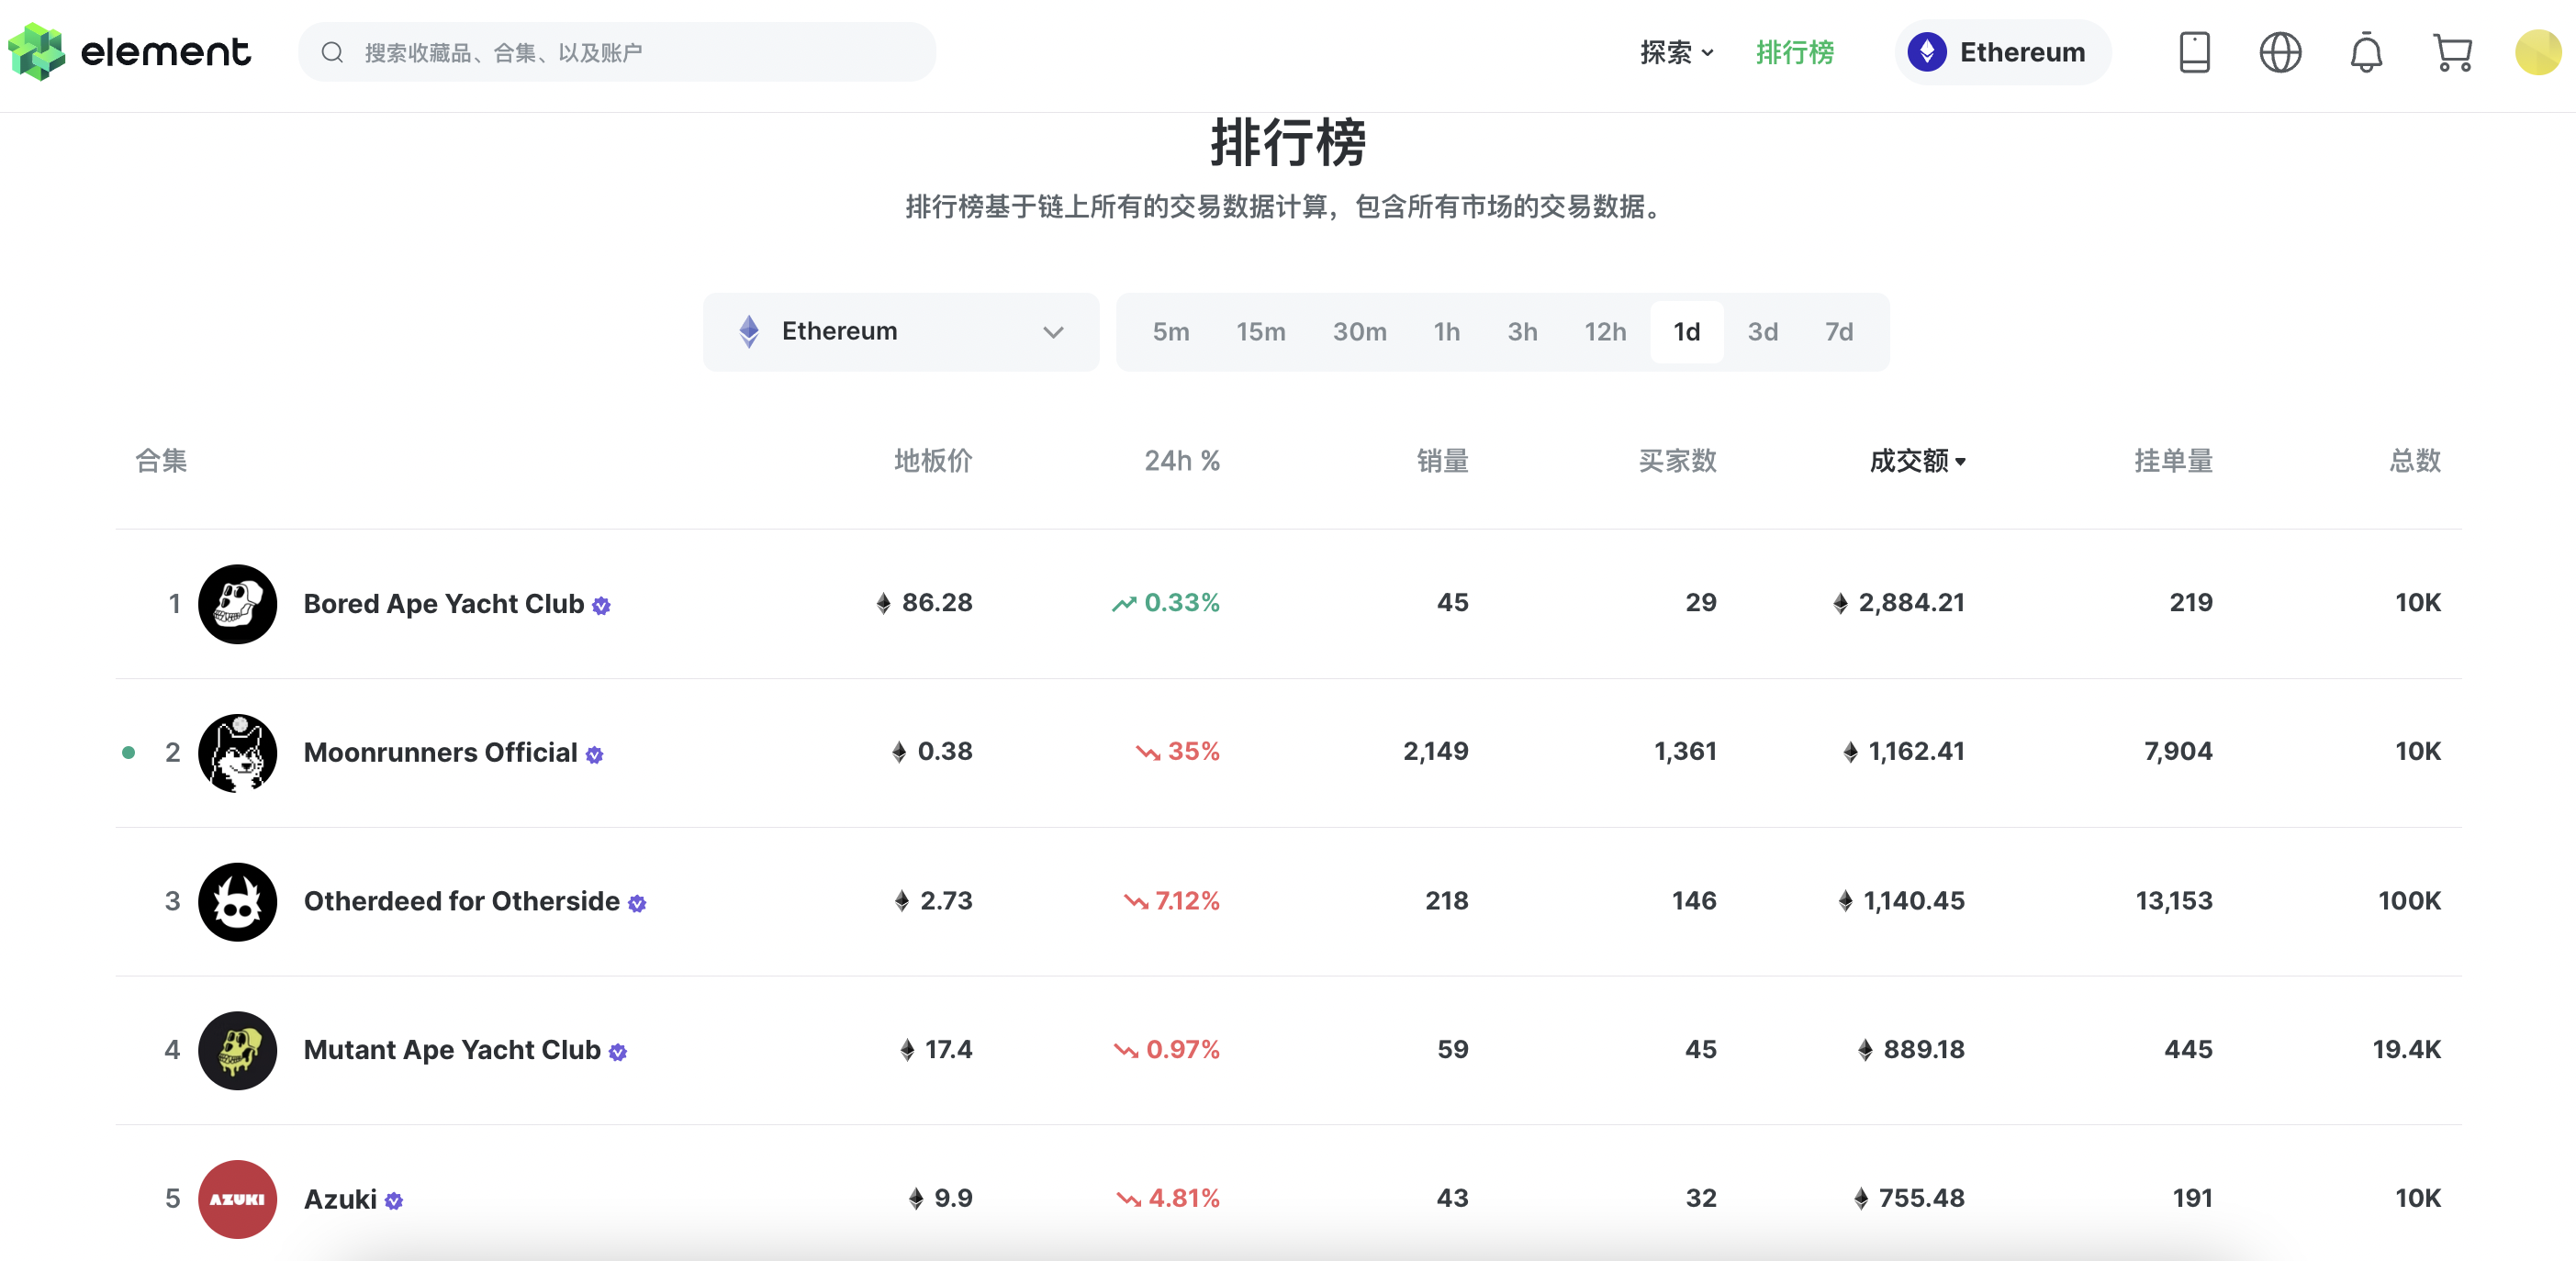Screen dimensions: 2576x1261
Task: Open Bored Ape Yacht Club collection
Action: (x=444, y=604)
